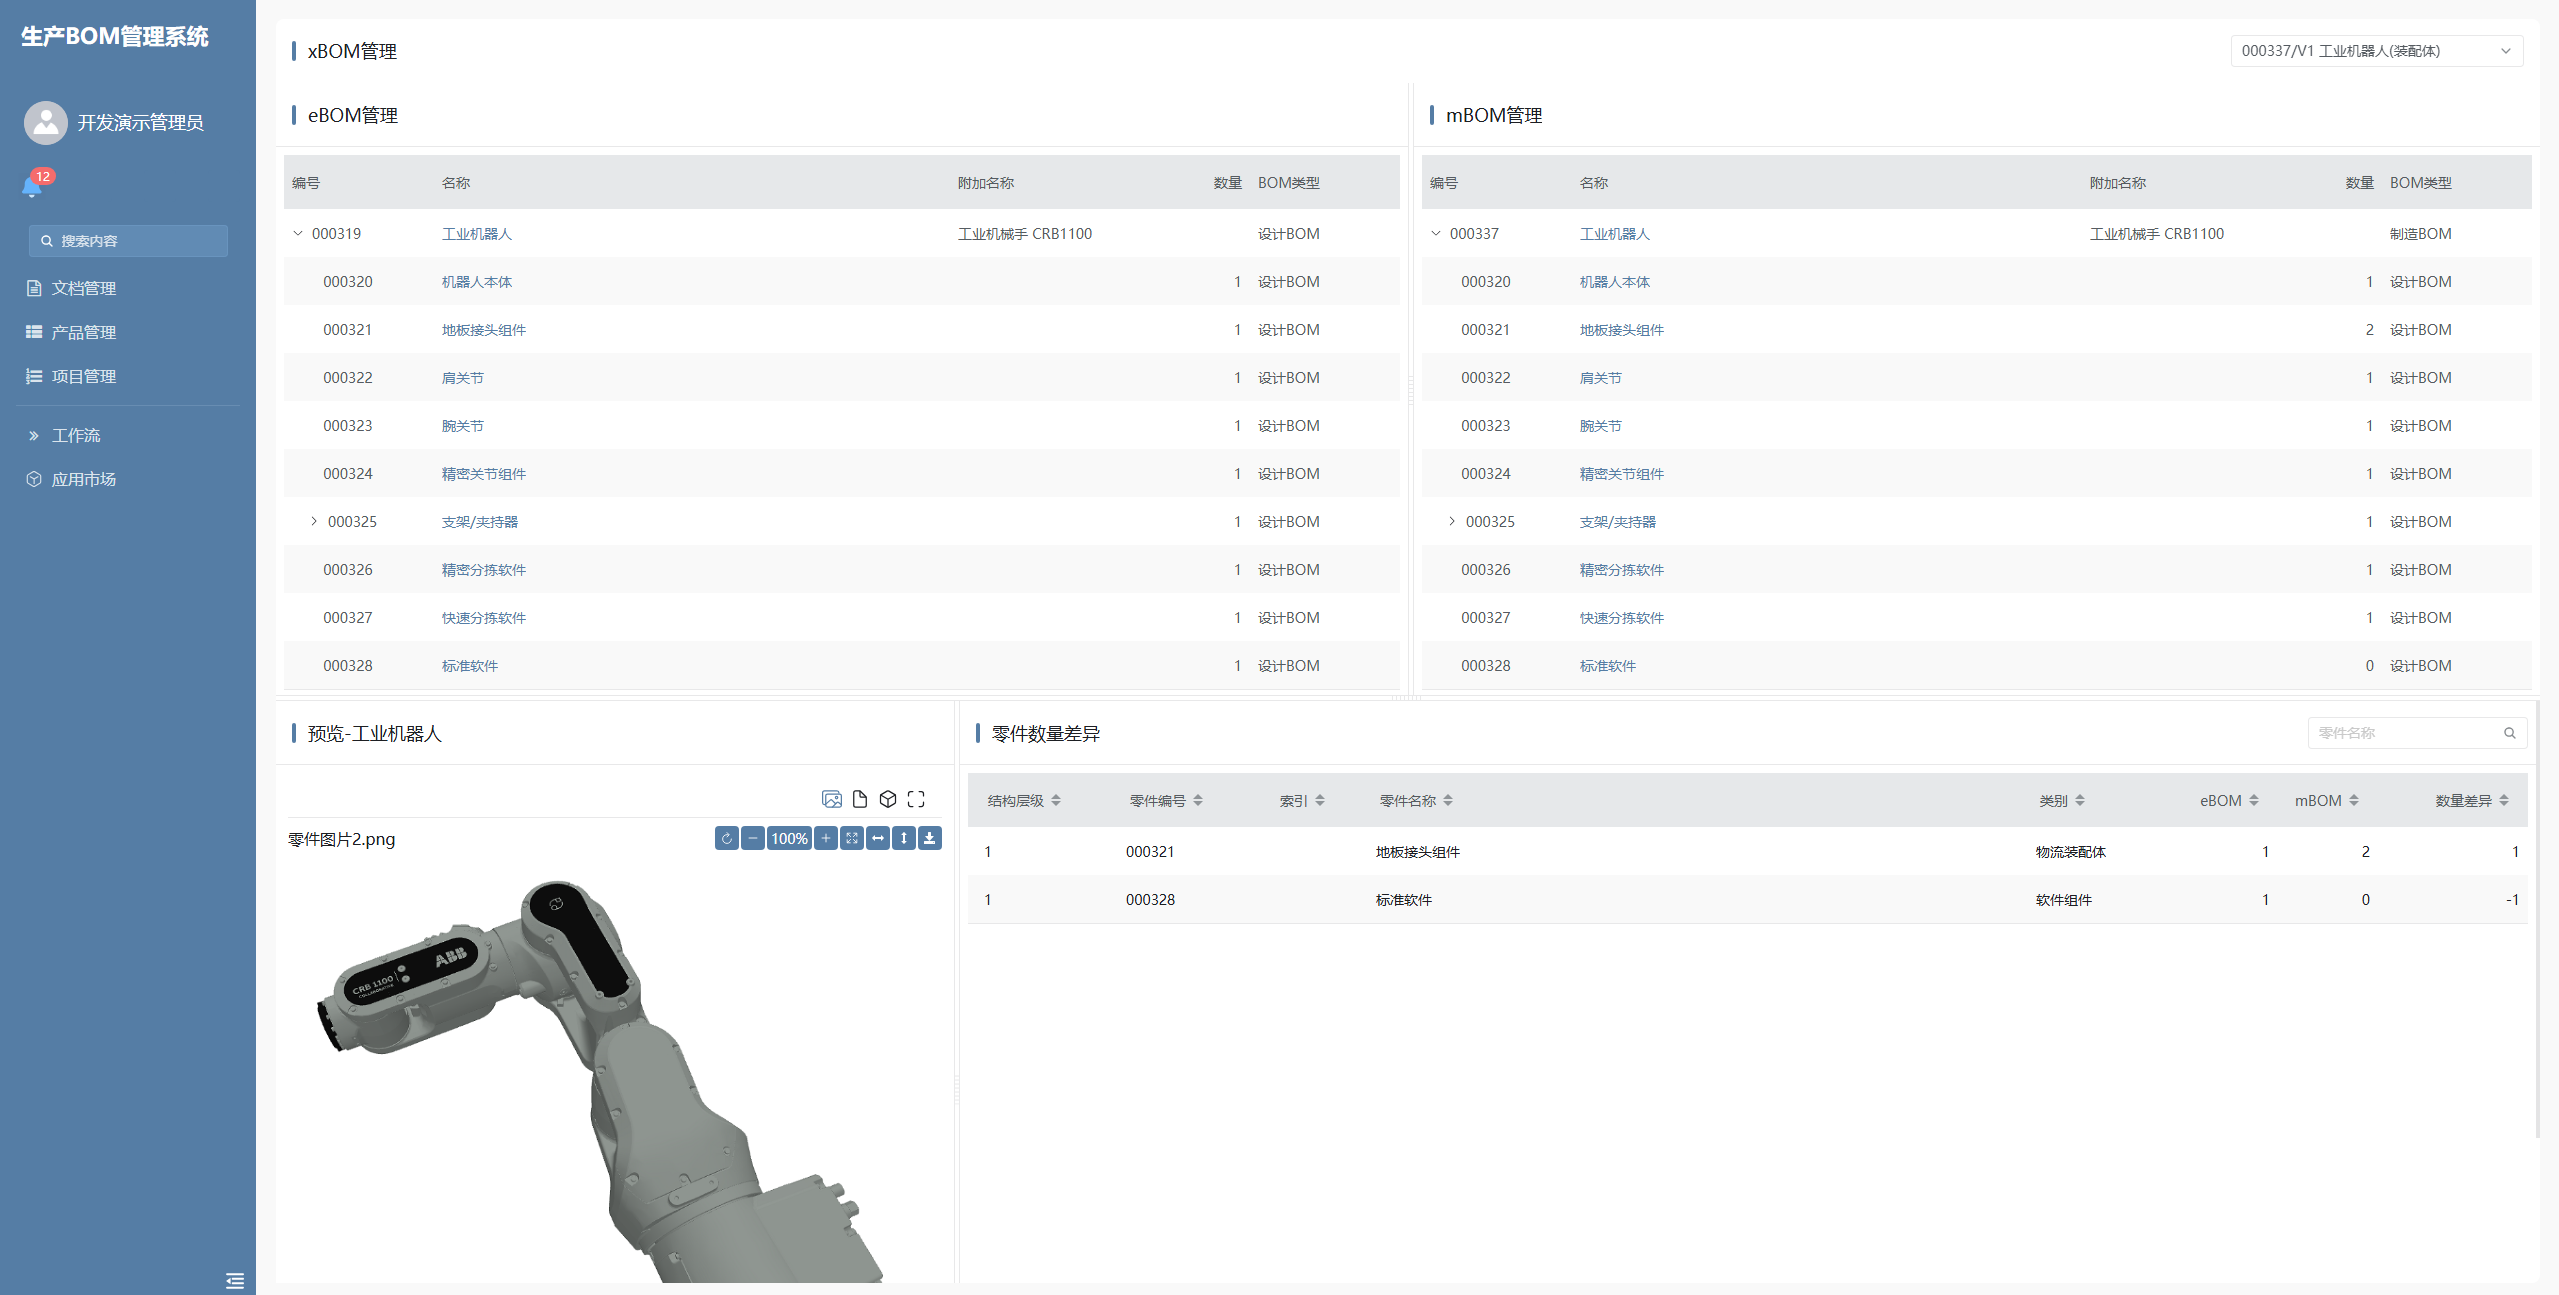Go to 应用市场 menu item

[x=84, y=479]
